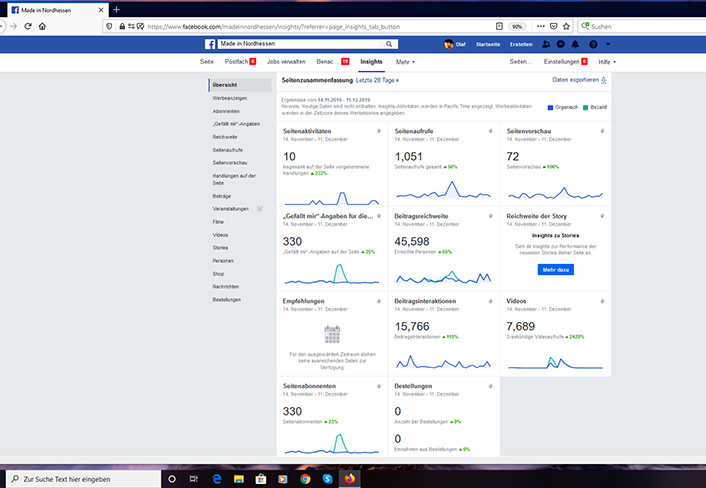Screen dimensions: 706x488
Task: Click info icon on Bestellungen card
Action: [490, 386]
